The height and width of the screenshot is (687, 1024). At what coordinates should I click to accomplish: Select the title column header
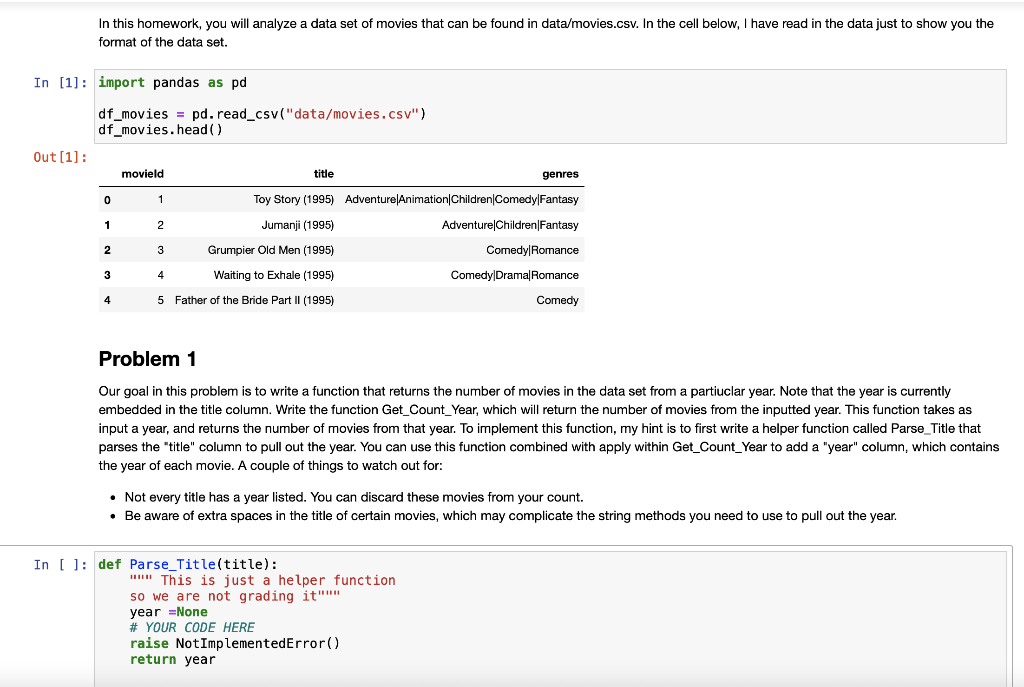point(323,173)
